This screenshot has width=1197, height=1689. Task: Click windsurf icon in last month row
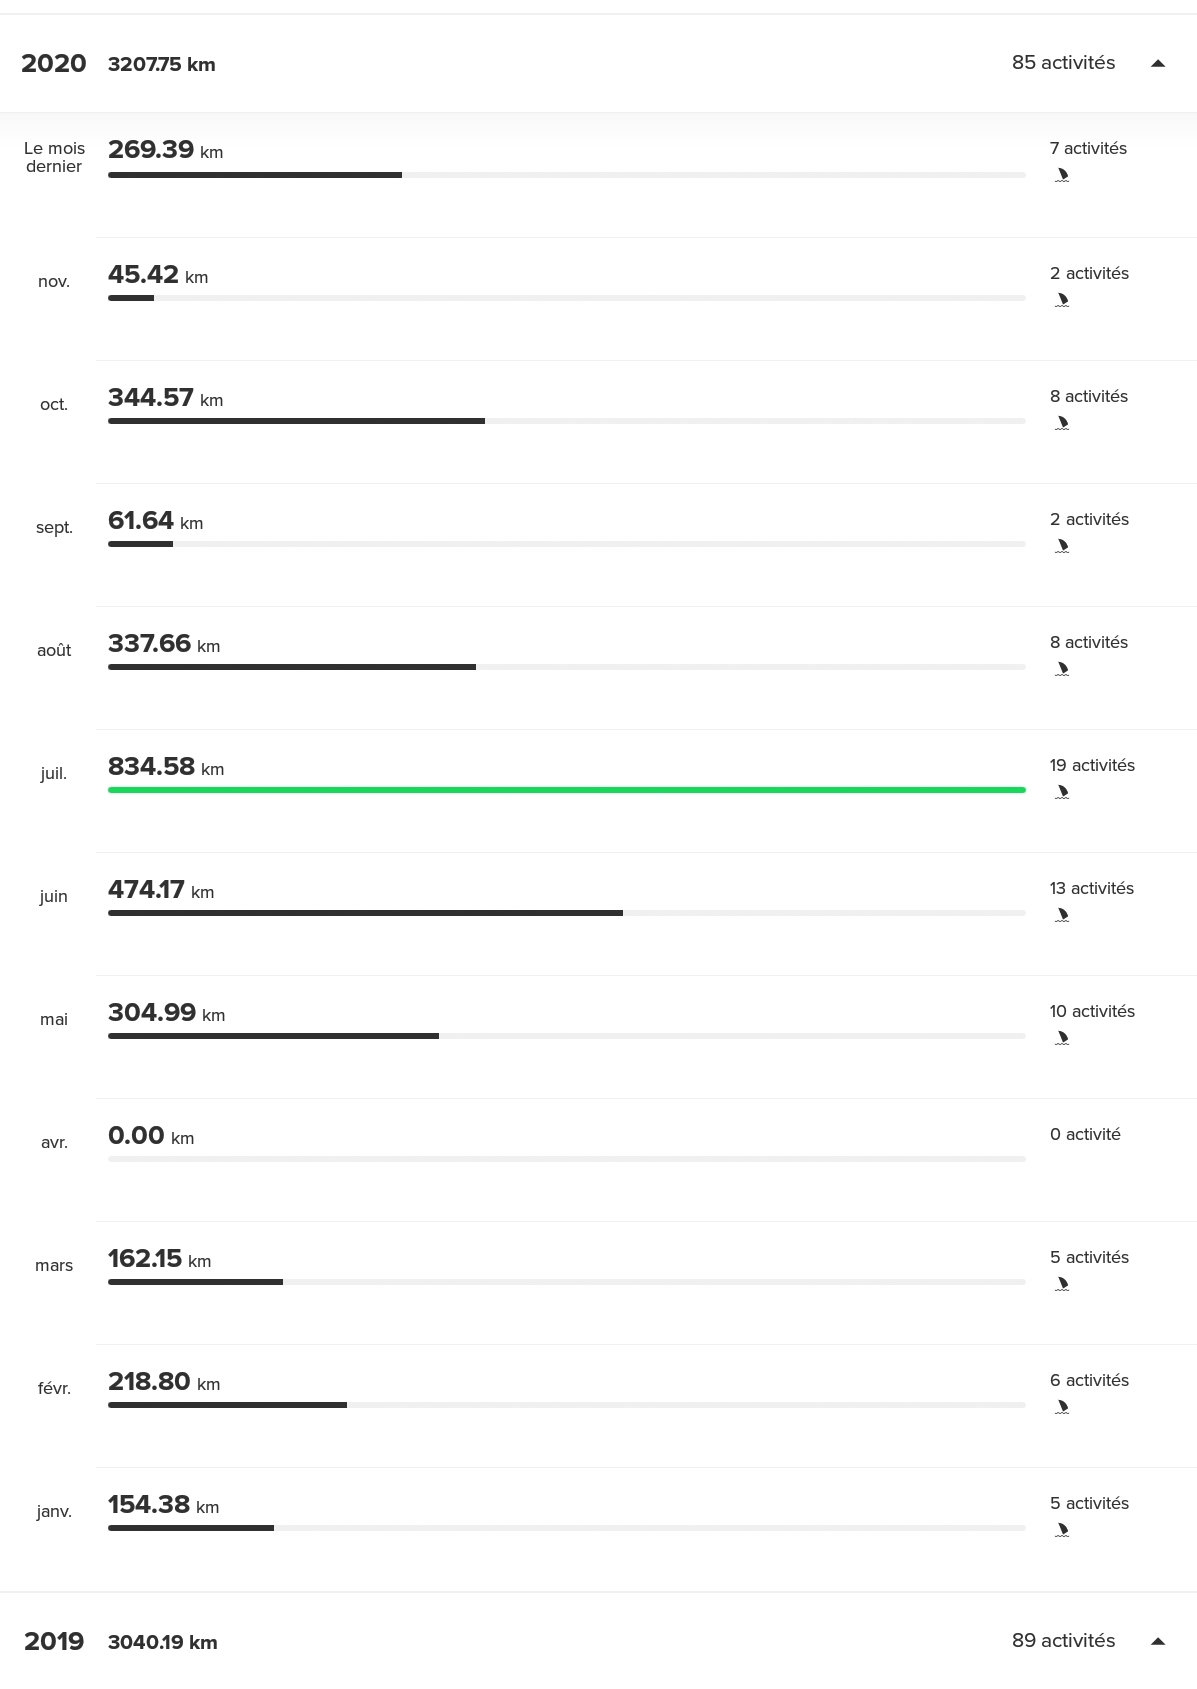(1062, 175)
